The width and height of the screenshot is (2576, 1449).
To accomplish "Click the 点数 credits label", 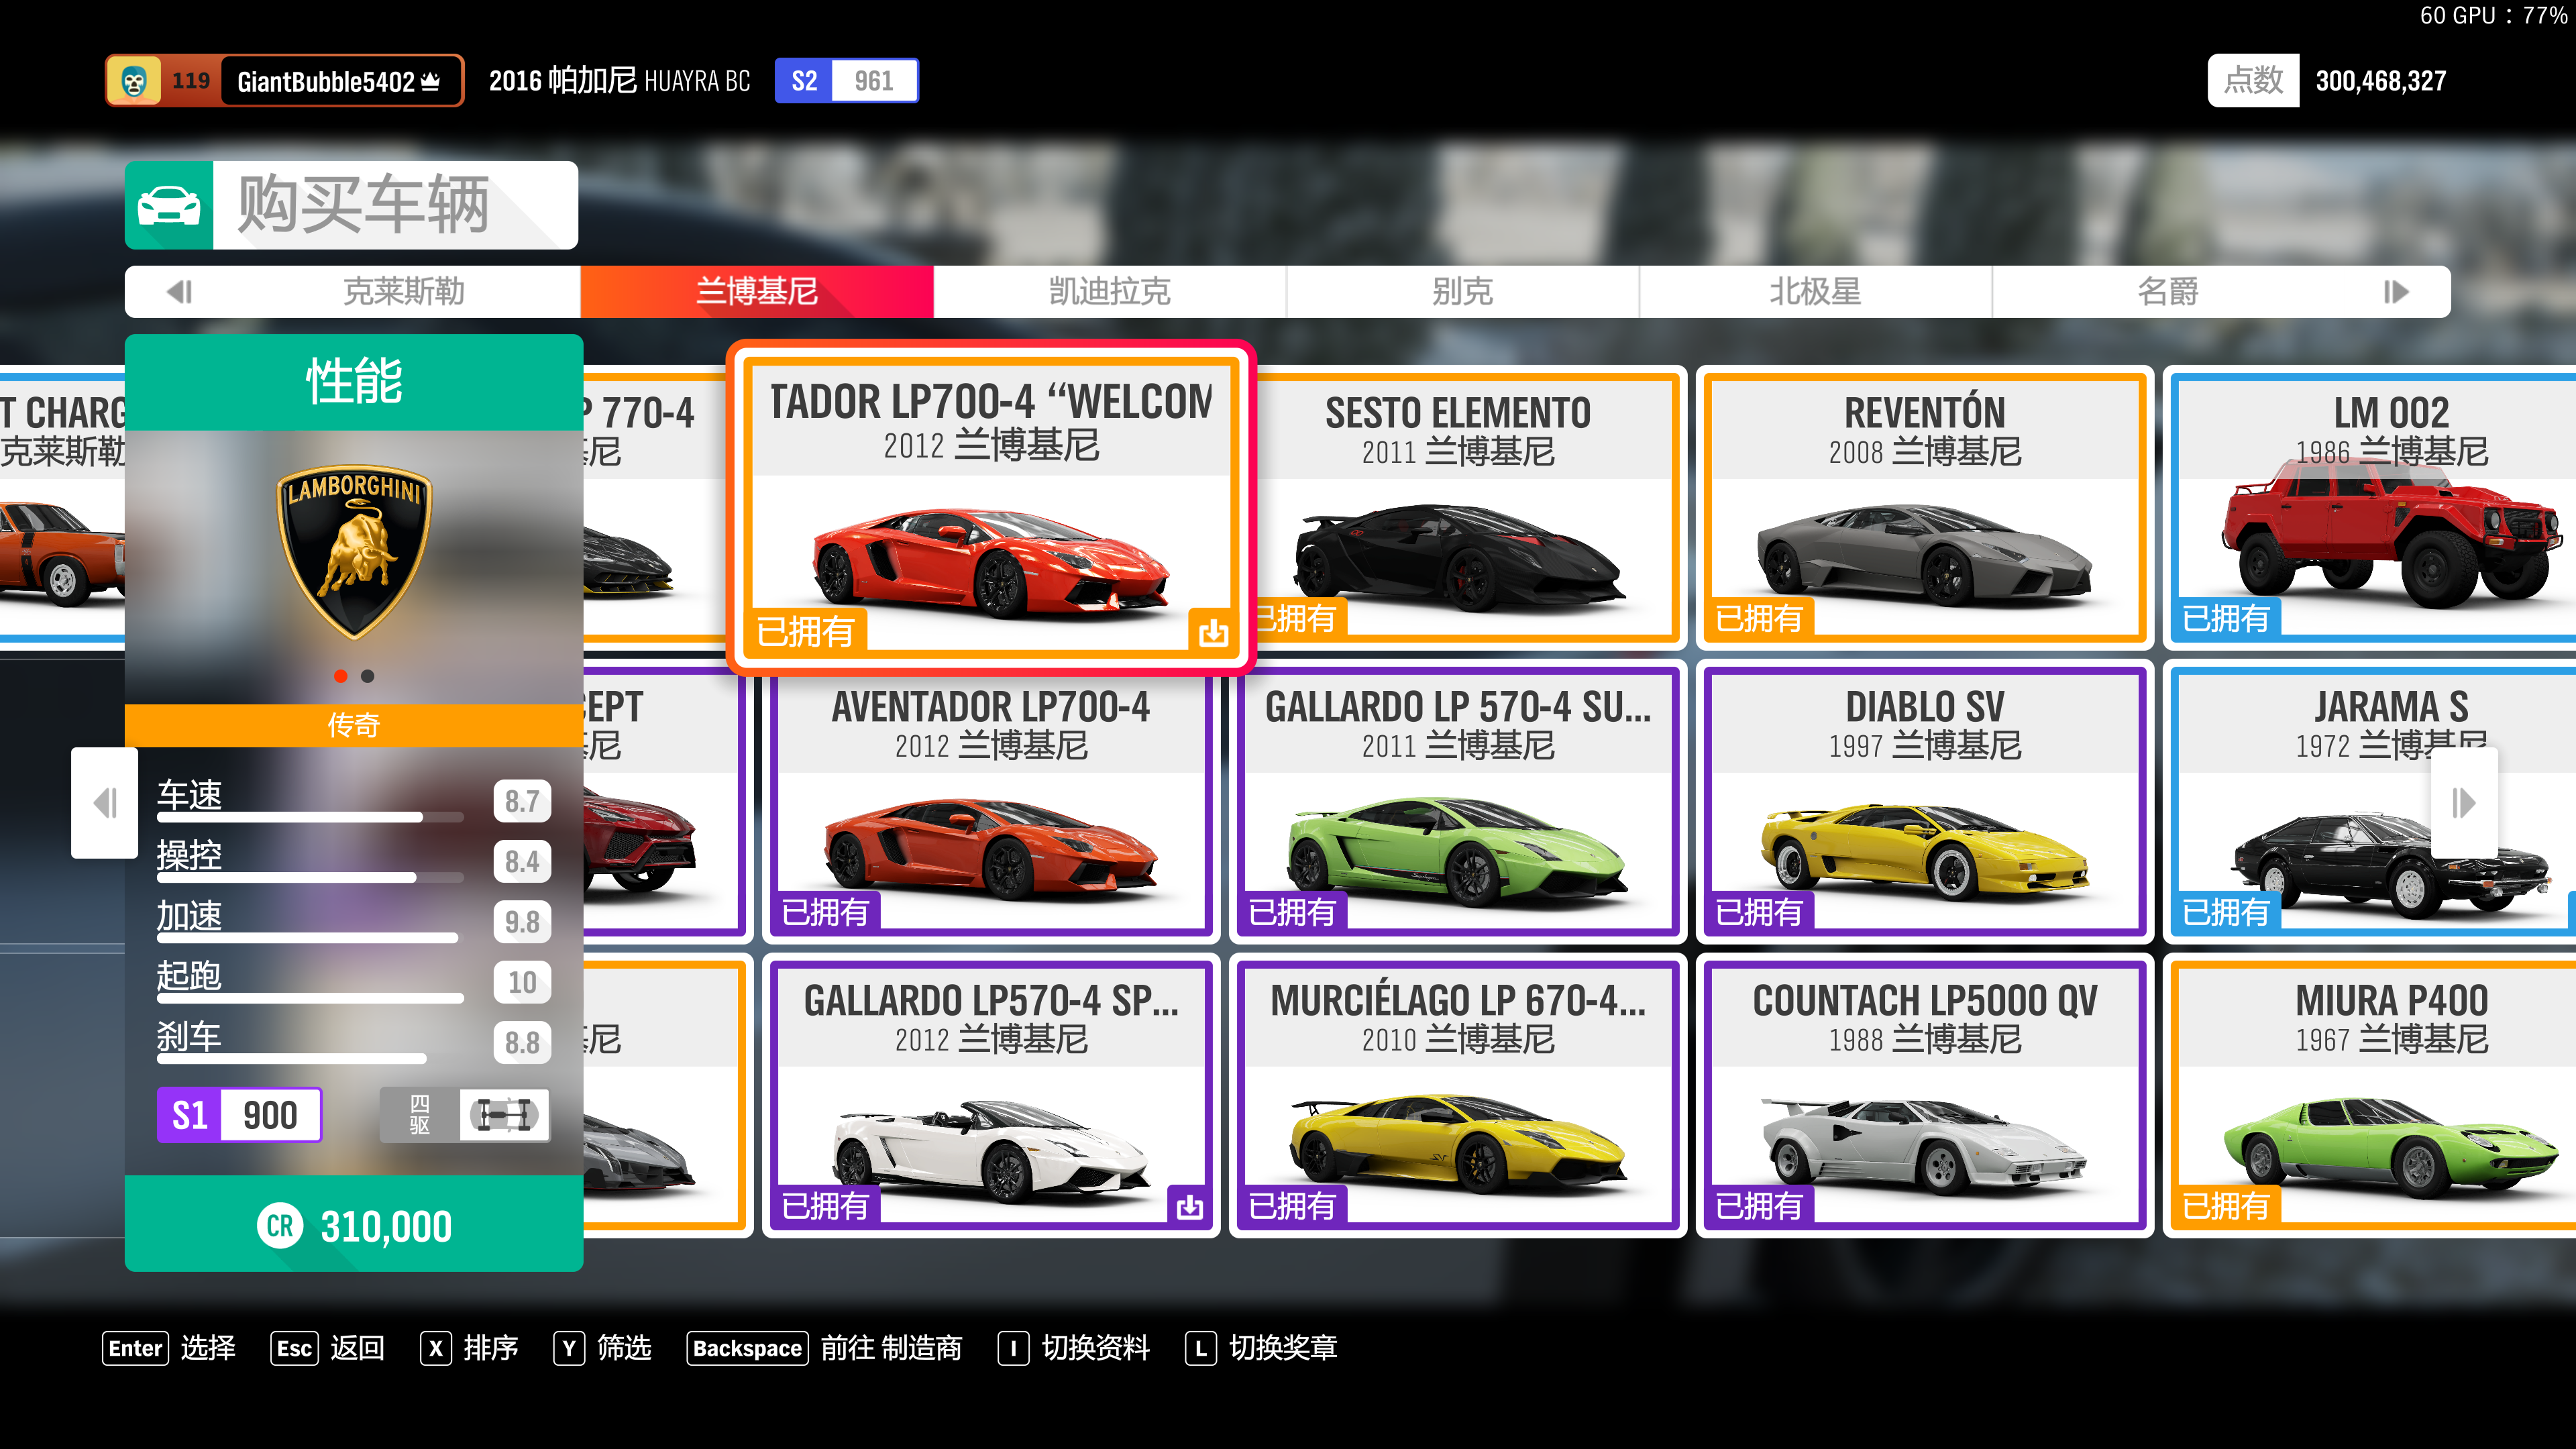I will [x=2253, y=80].
